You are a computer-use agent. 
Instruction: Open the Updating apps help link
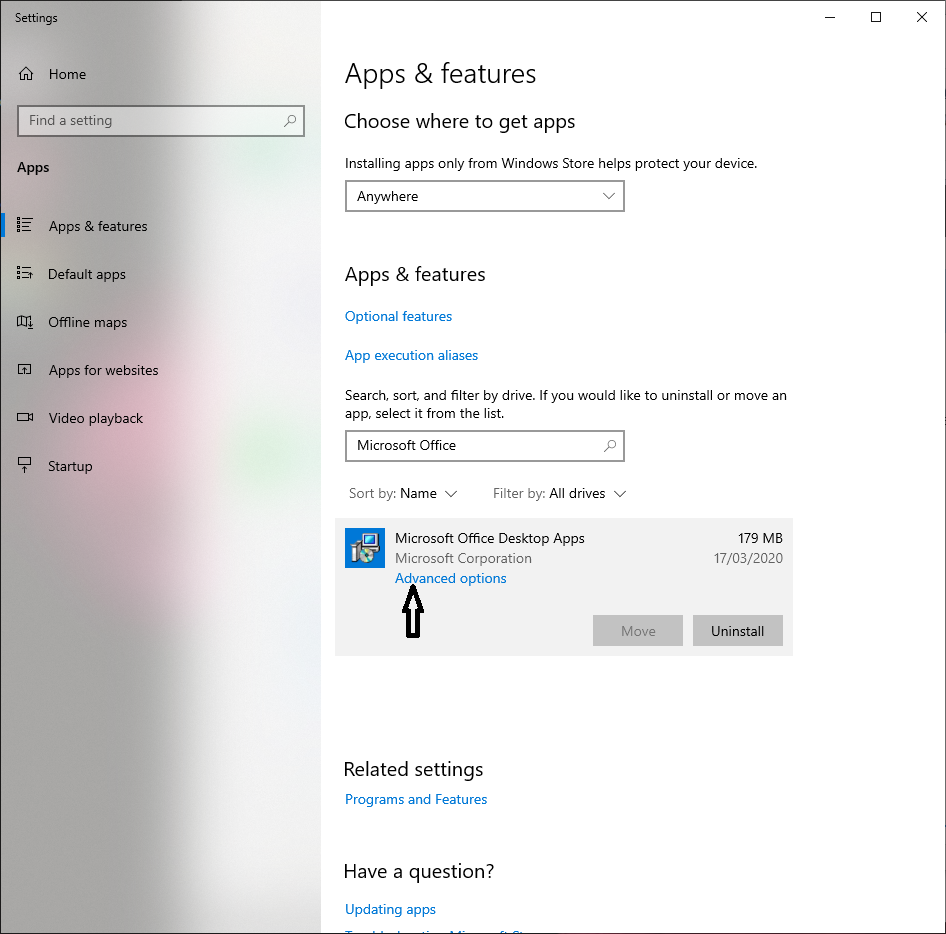tap(390, 909)
